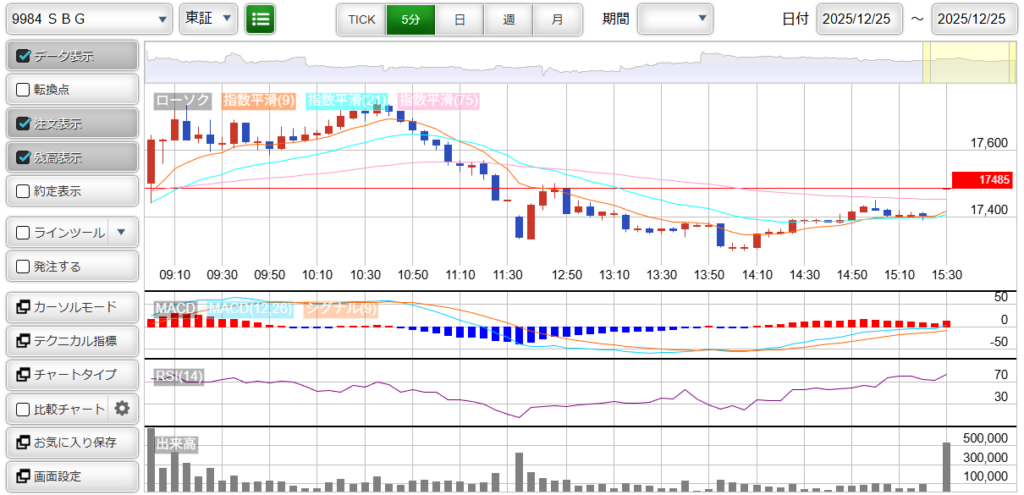Click the 比較チャート gear settings icon
This screenshot has height=495, width=1024.
[x=122, y=408]
